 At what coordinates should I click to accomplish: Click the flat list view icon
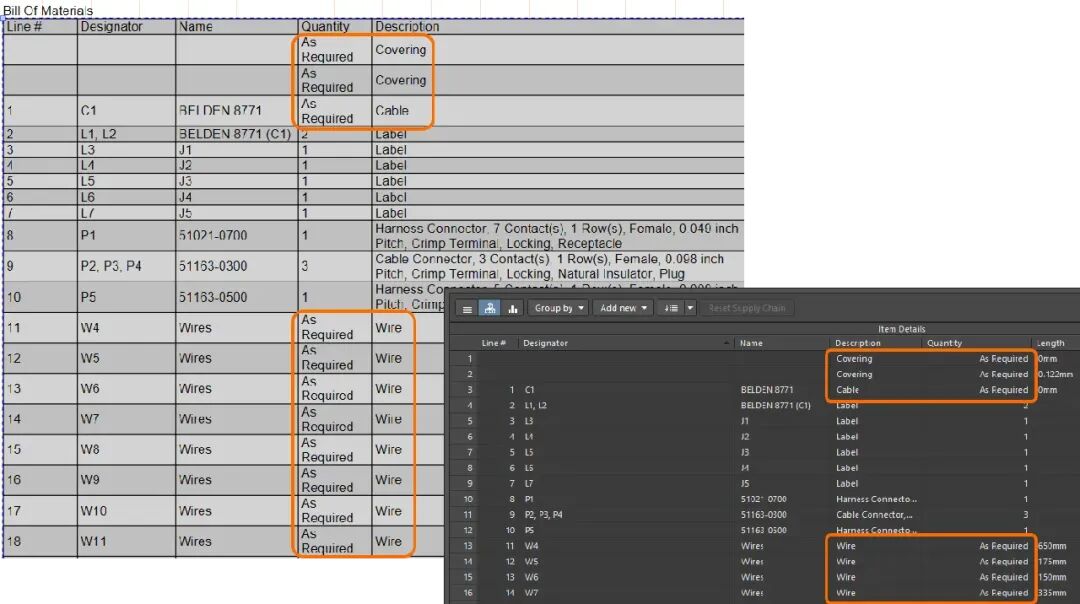coord(466,309)
